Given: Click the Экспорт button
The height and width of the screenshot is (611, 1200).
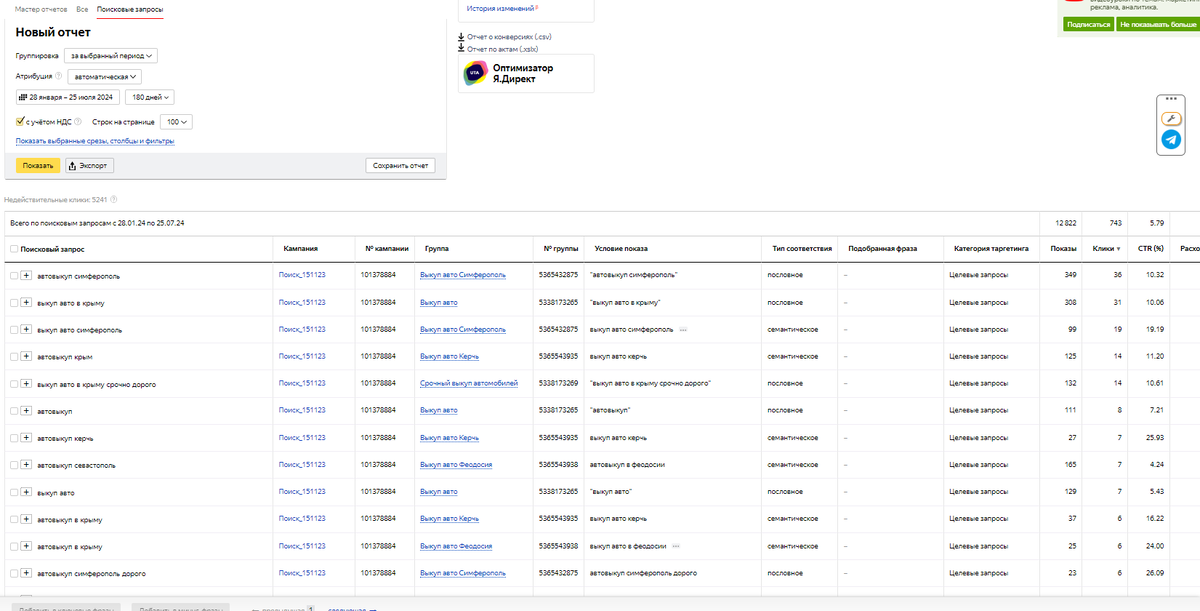Looking at the screenshot, I should (x=90, y=165).
